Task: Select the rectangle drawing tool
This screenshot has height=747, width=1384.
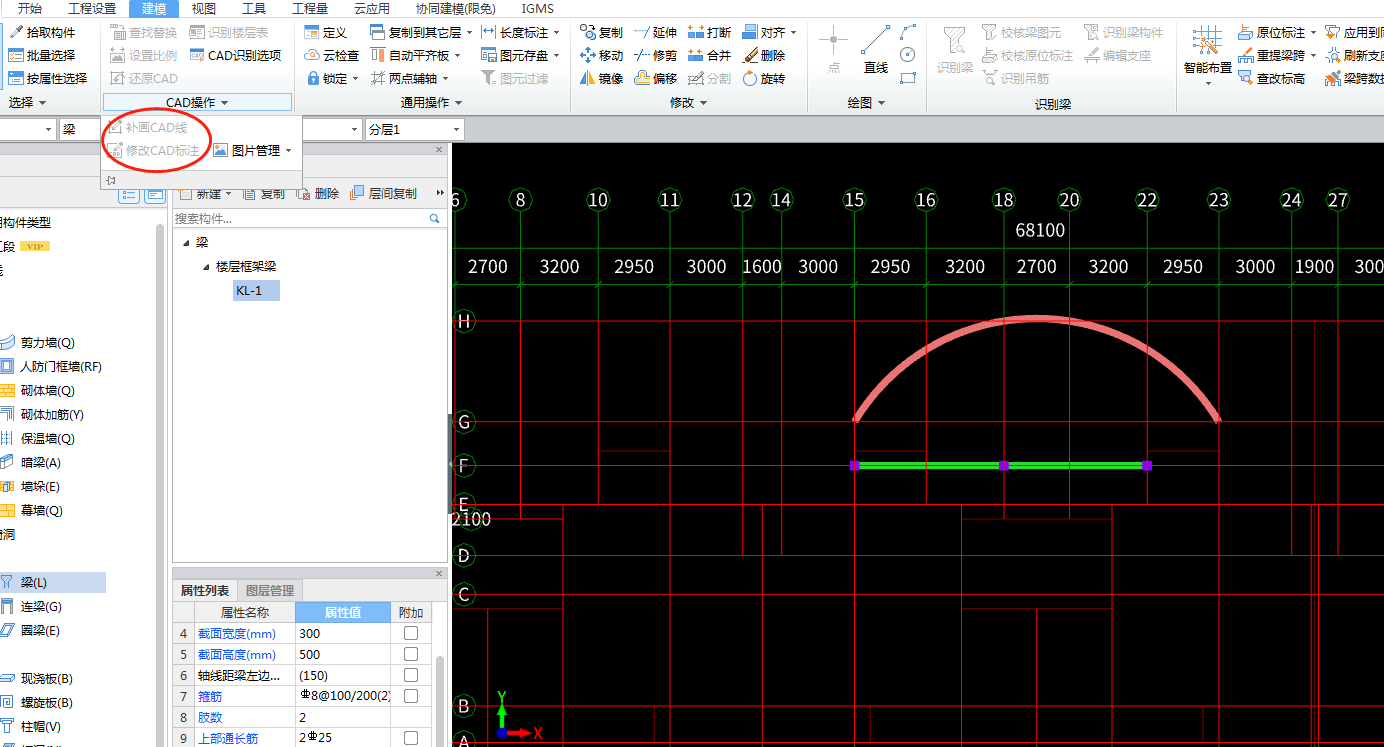Action: (908, 78)
